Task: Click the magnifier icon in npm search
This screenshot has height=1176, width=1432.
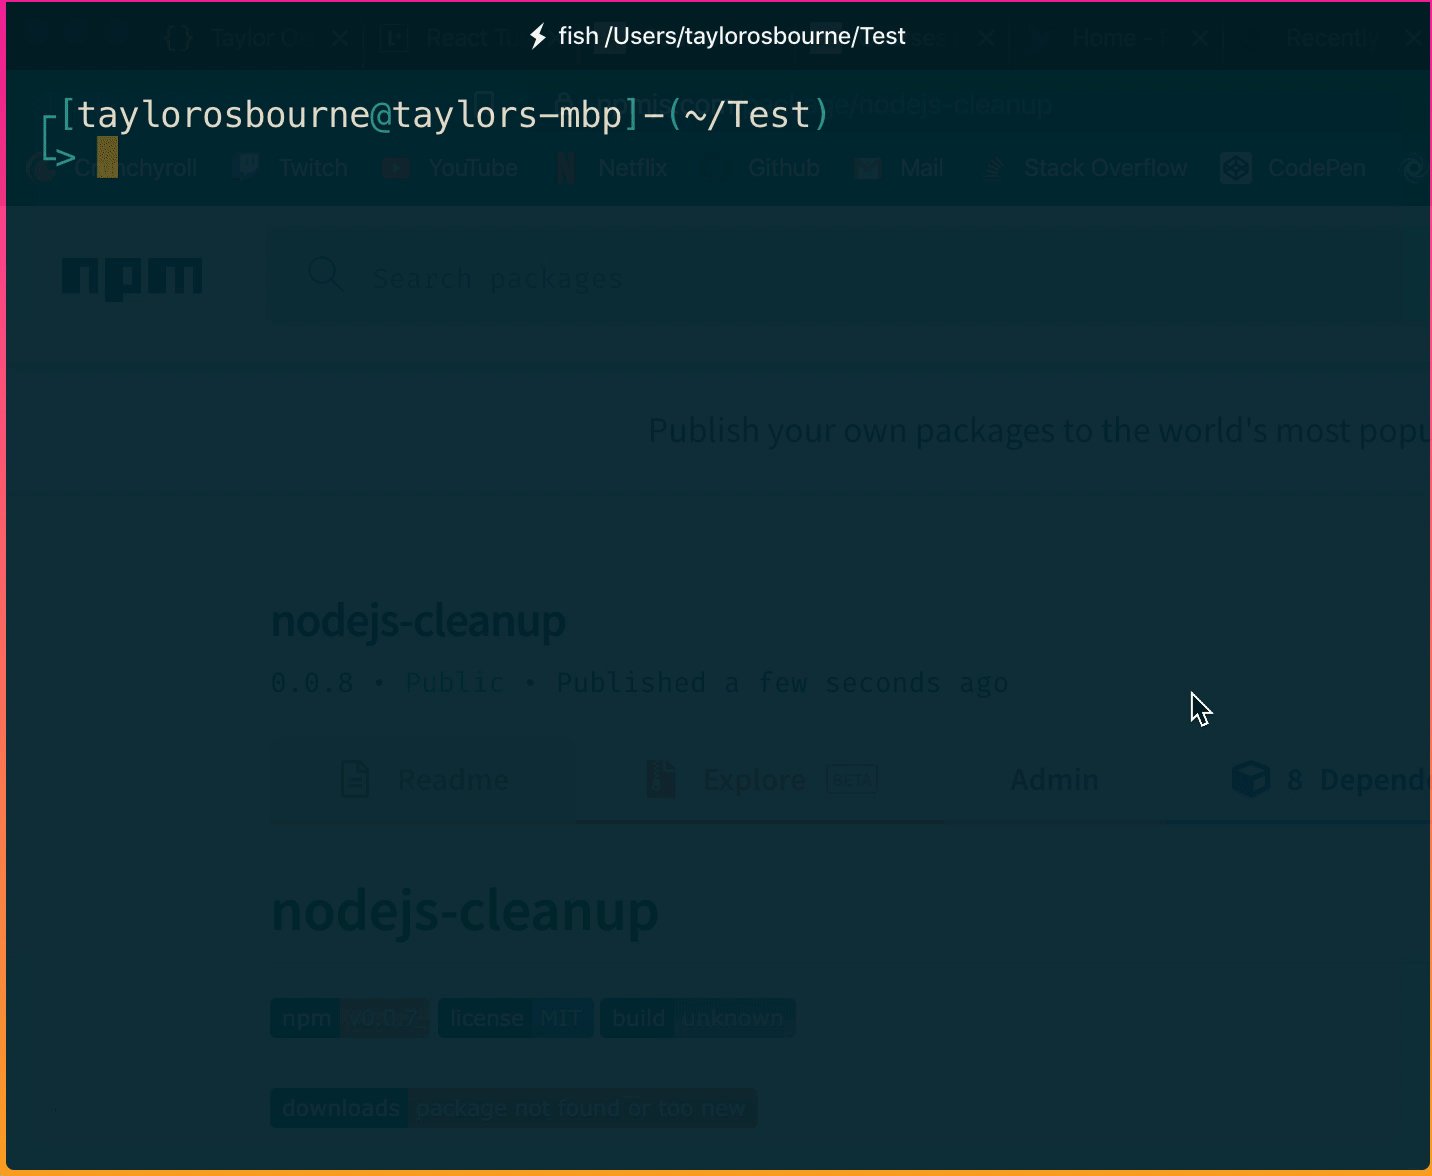Action: point(325,274)
